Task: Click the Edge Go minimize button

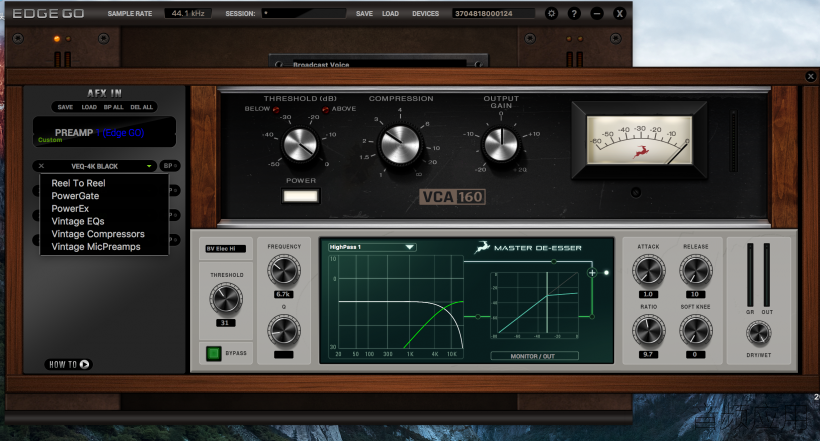Action: [x=597, y=14]
